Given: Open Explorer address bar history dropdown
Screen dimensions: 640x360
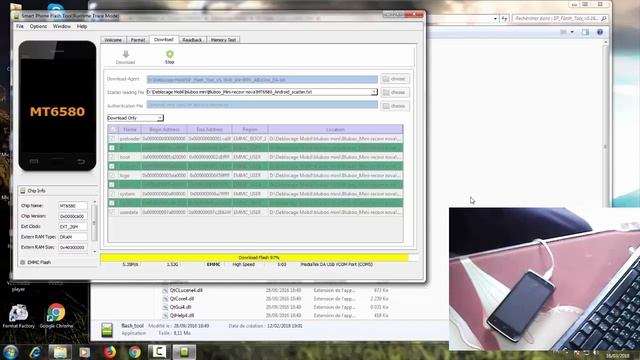Looking at the screenshot, I should click(x=495, y=18).
